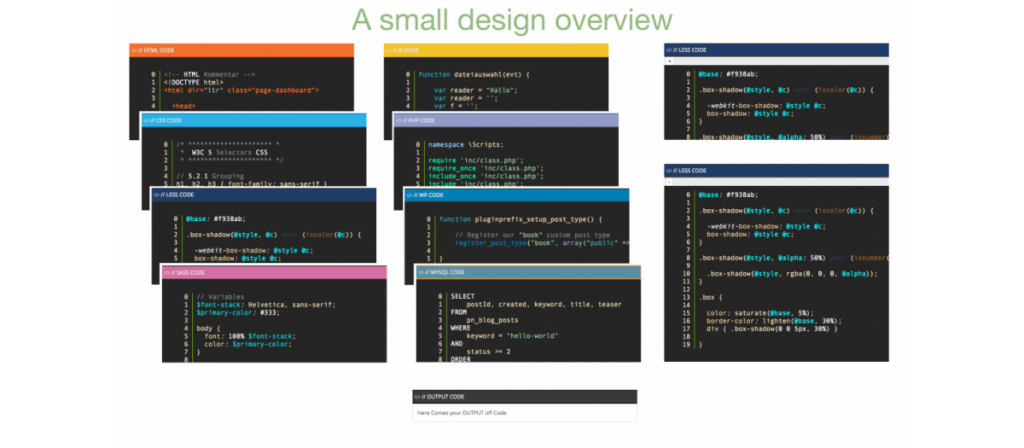Click the 'register_post_type("book", array(...' line
Screen dimensions: 1024x448
(541, 242)
